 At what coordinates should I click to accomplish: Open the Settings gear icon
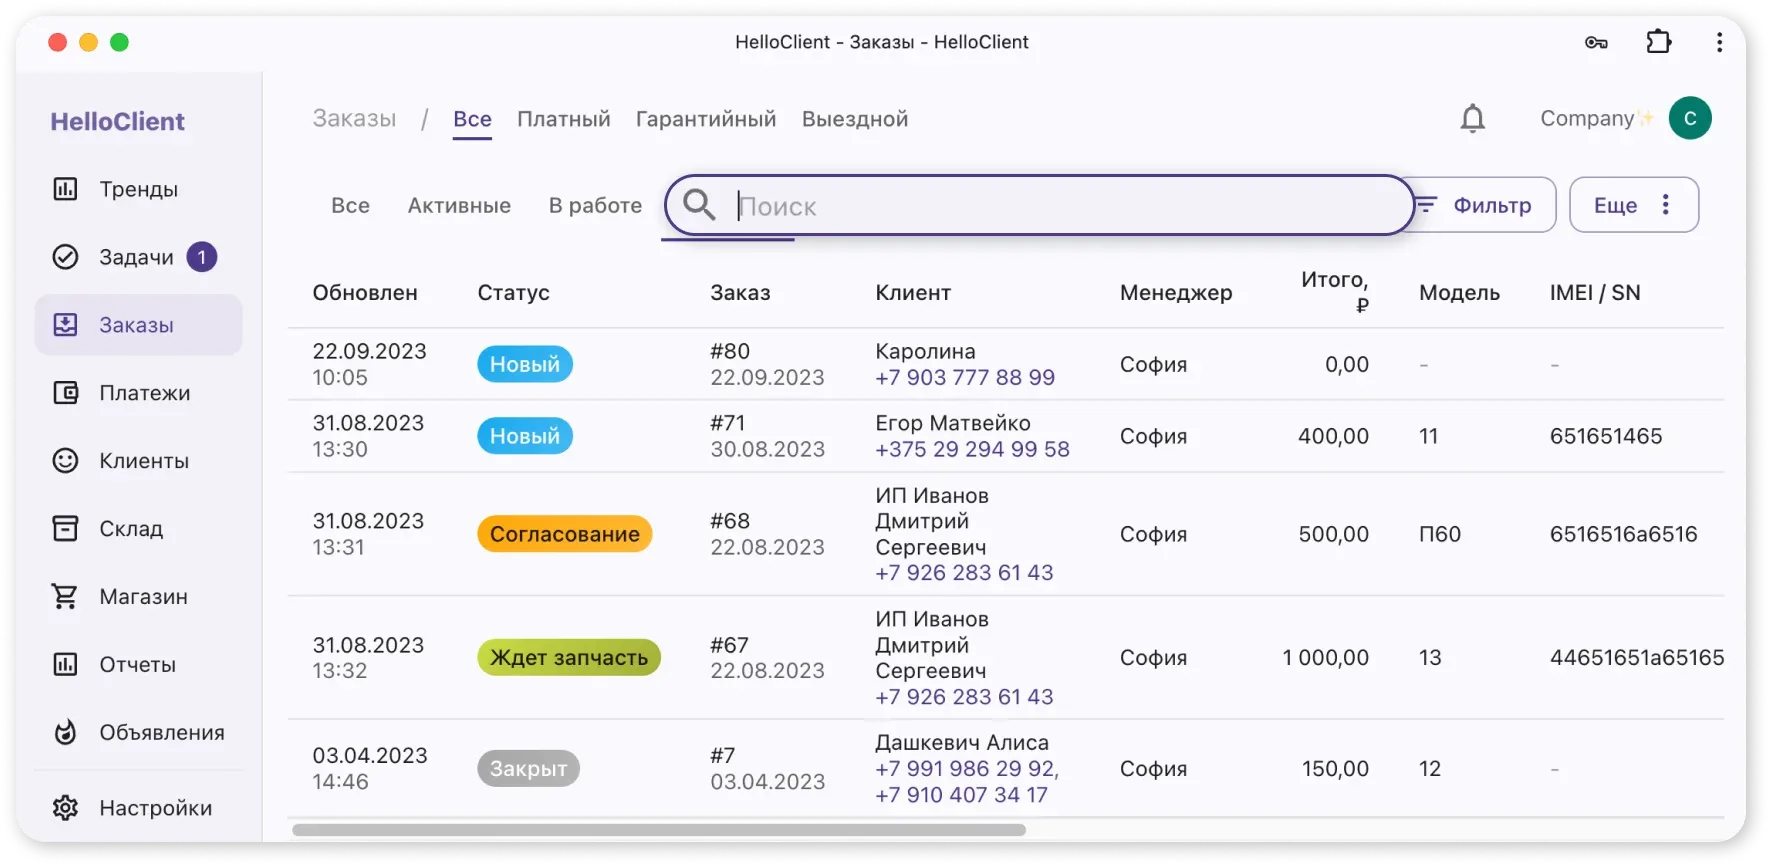click(65, 808)
